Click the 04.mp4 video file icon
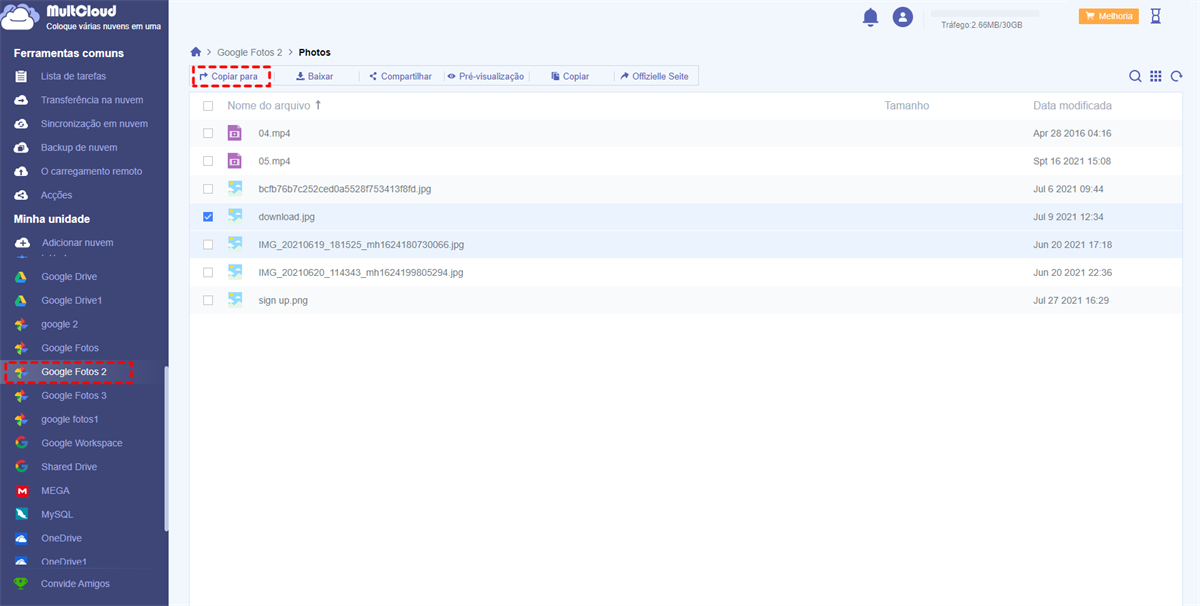 [x=235, y=133]
